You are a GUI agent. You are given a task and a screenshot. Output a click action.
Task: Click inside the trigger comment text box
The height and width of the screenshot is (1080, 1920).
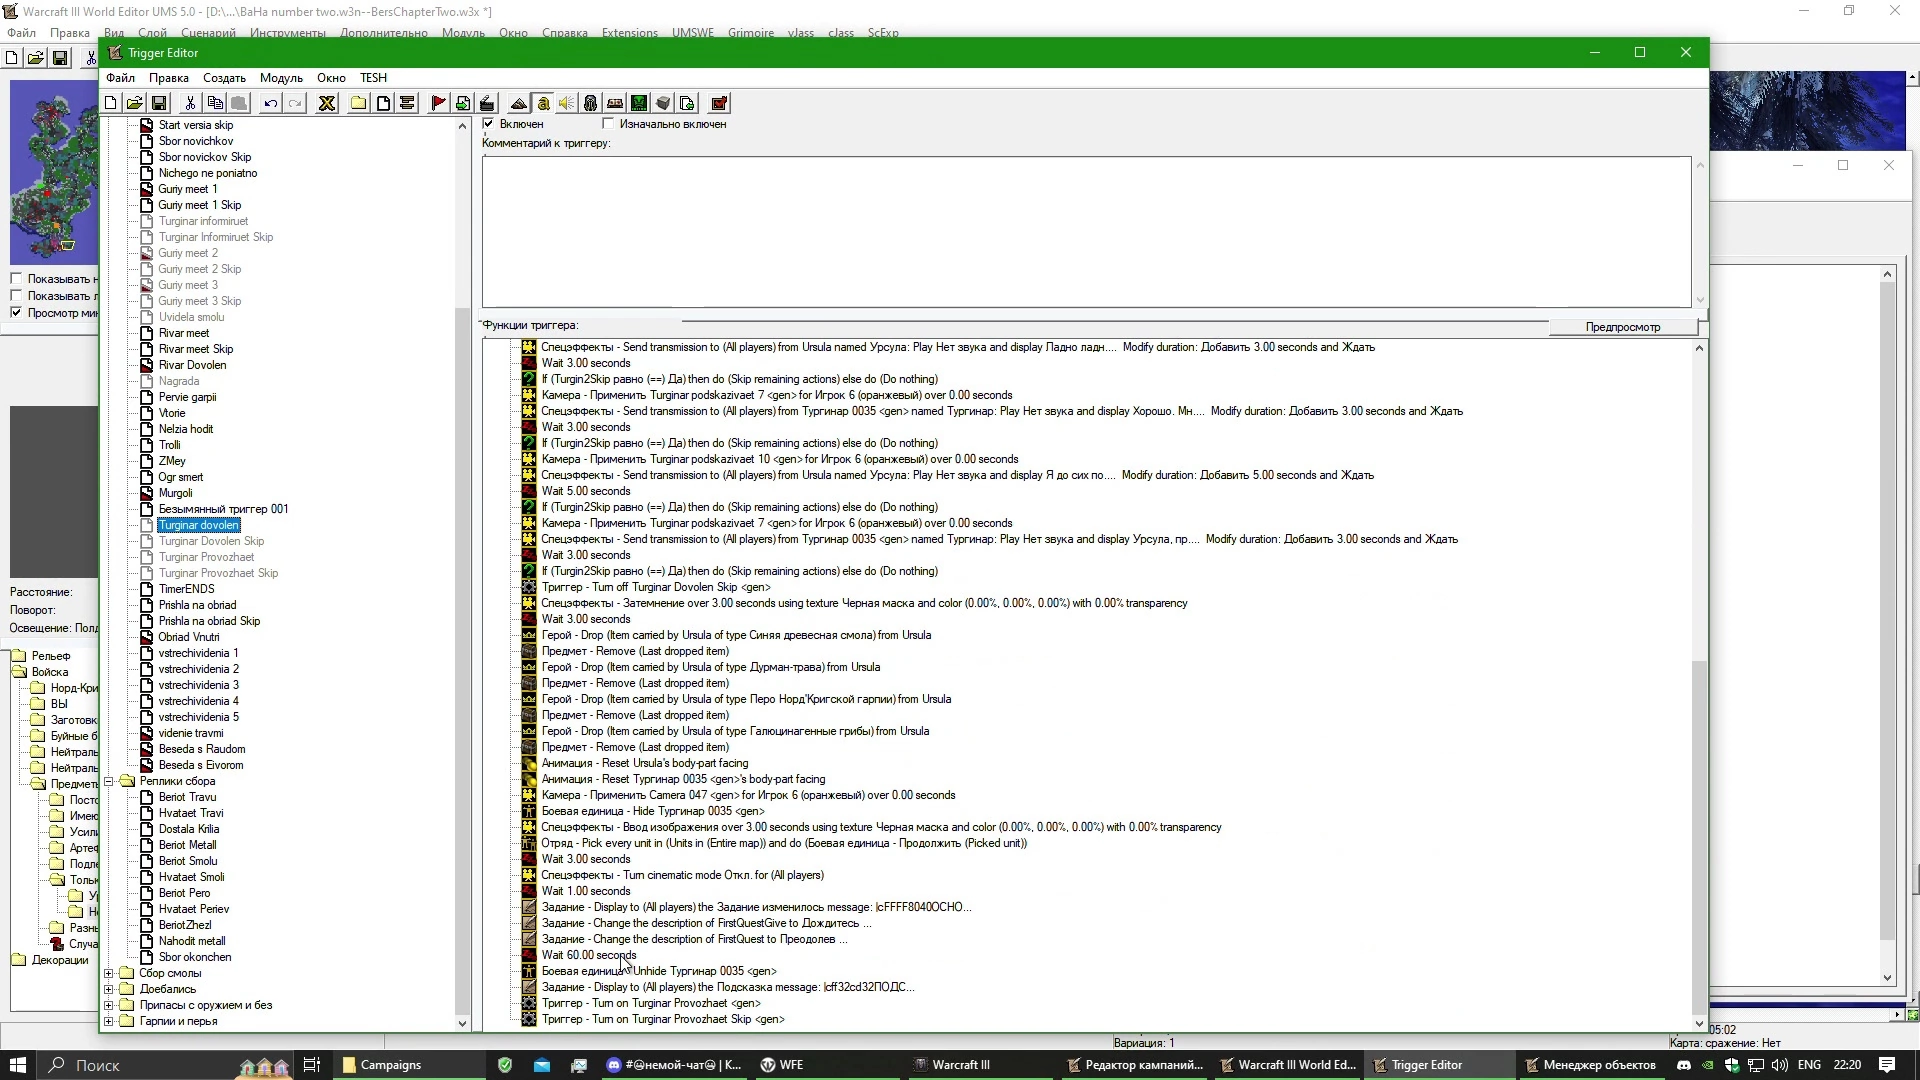pyautogui.click(x=1086, y=232)
